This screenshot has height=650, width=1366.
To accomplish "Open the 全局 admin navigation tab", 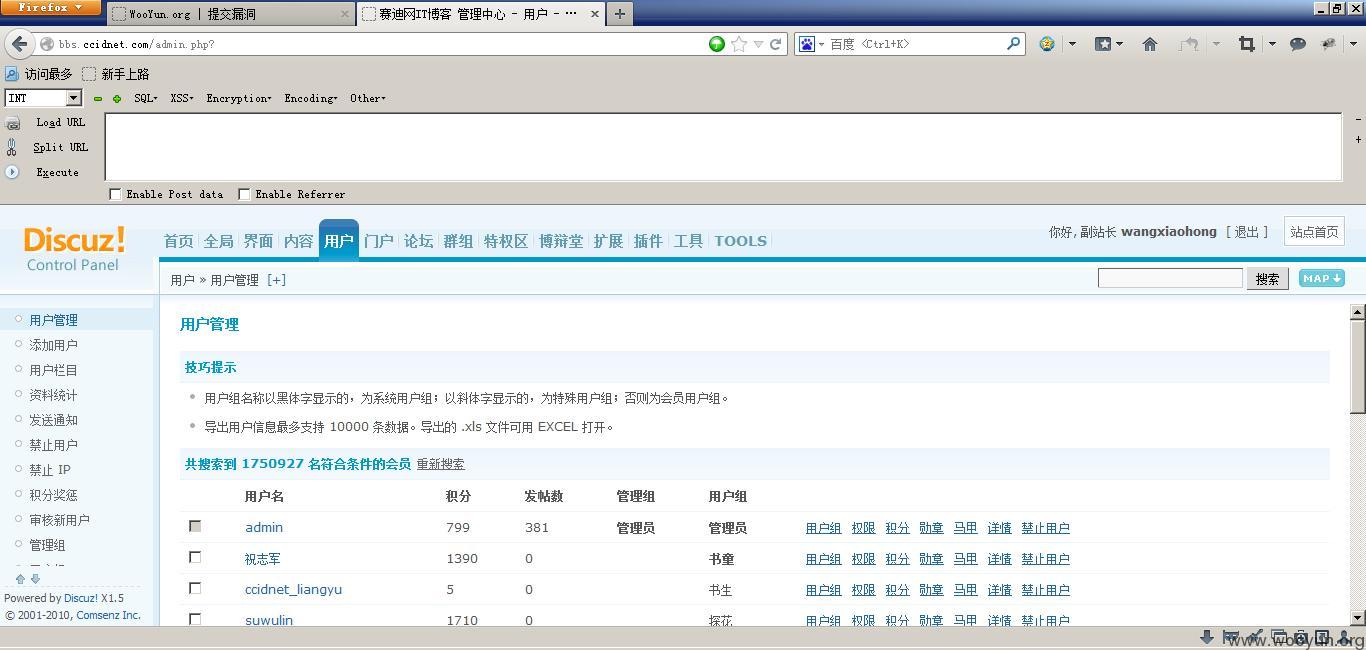I will pyautogui.click(x=218, y=241).
